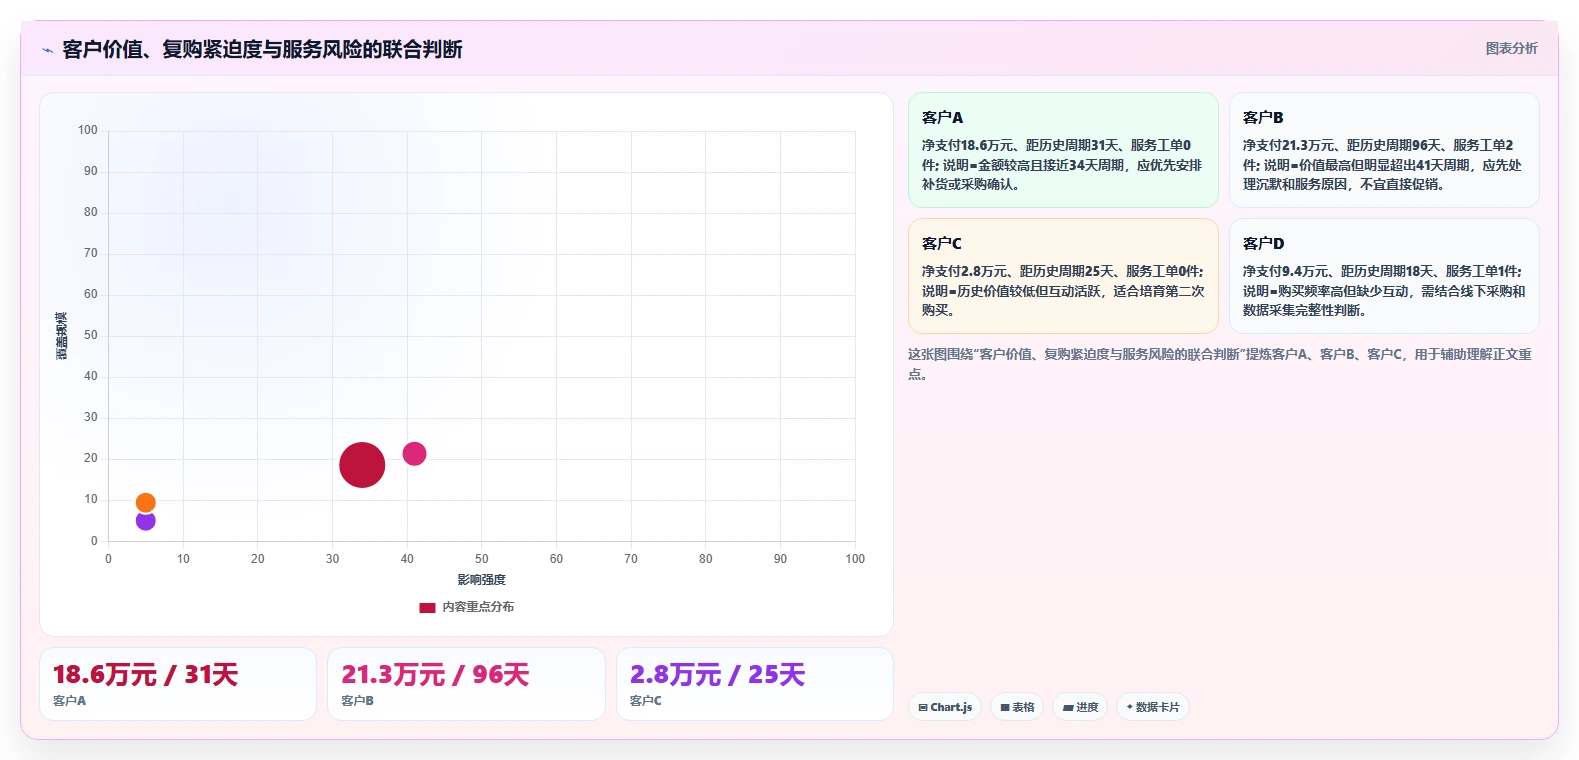The width and height of the screenshot is (1579, 760).
Task: Open the orange 客户C detail card heading
Action: (x=941, y=243)
